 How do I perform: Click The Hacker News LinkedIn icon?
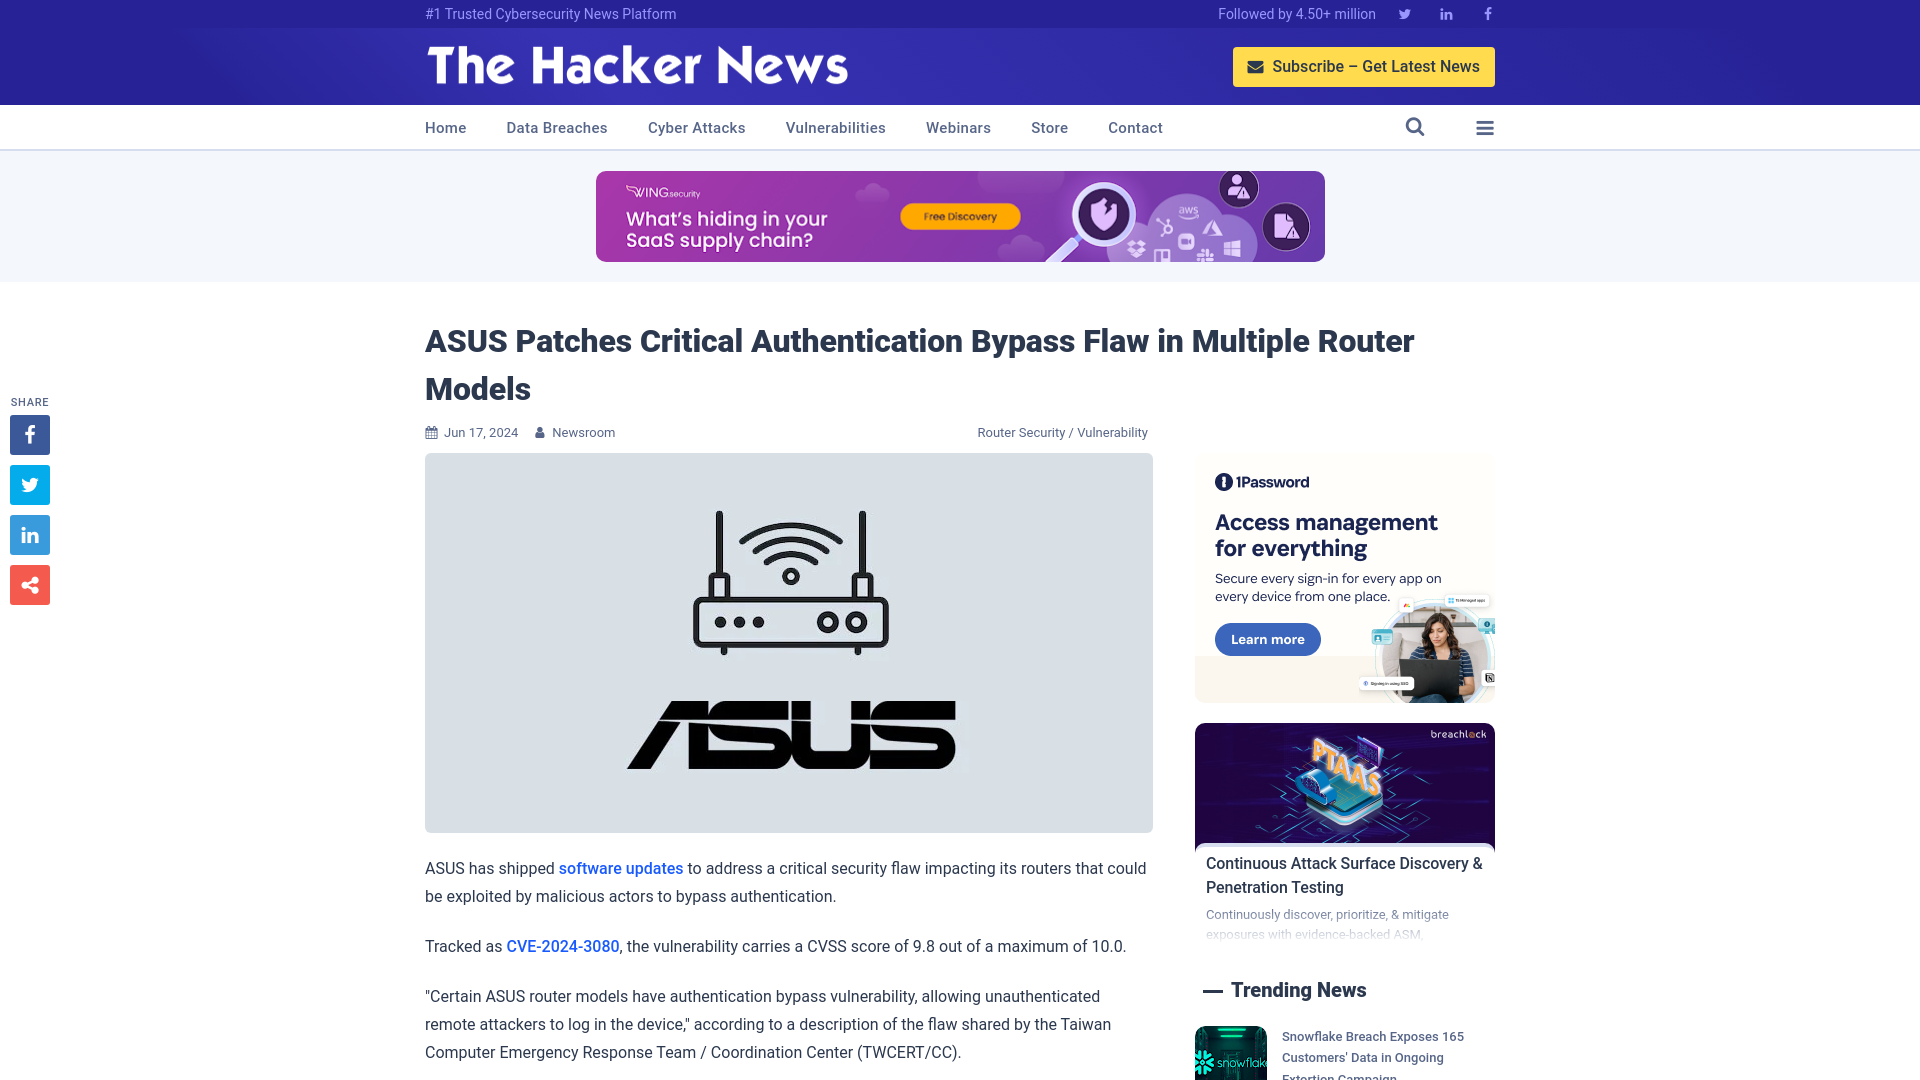(1445, 13)
